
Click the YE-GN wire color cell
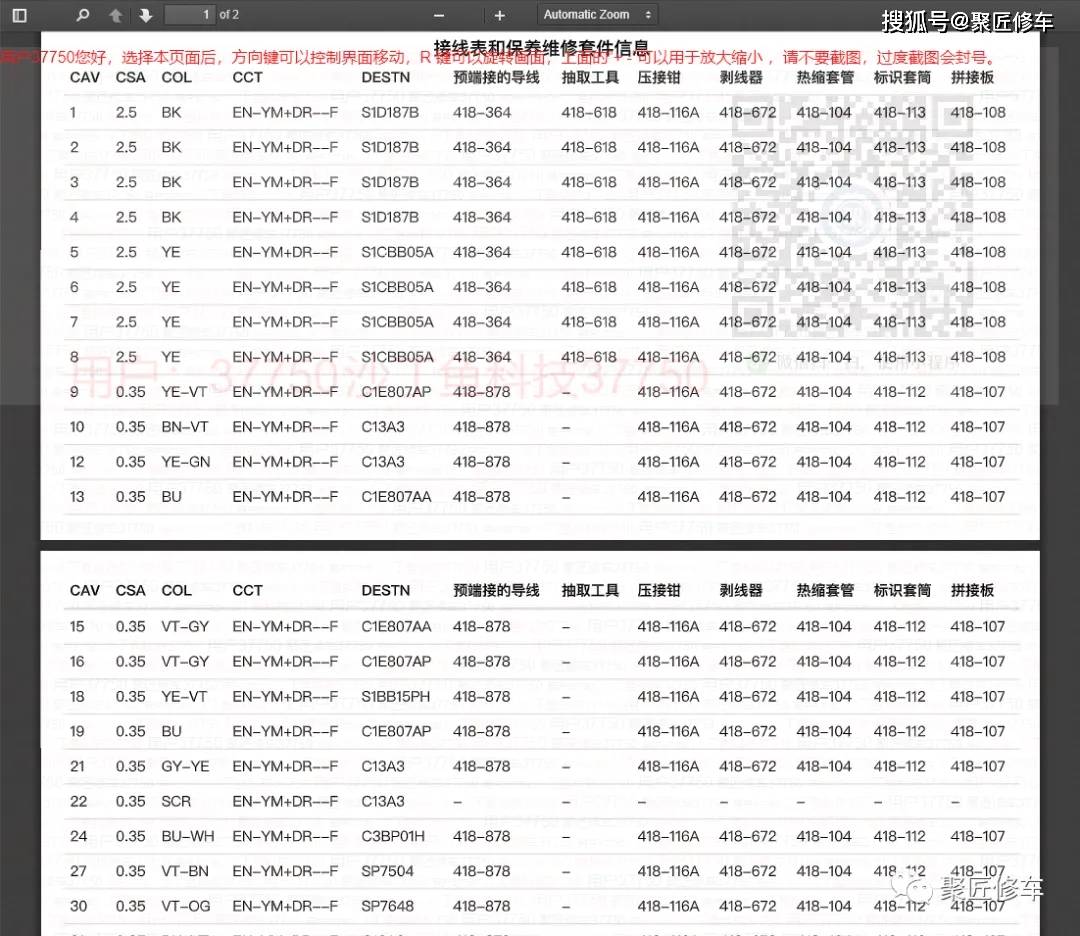[186, 461]
